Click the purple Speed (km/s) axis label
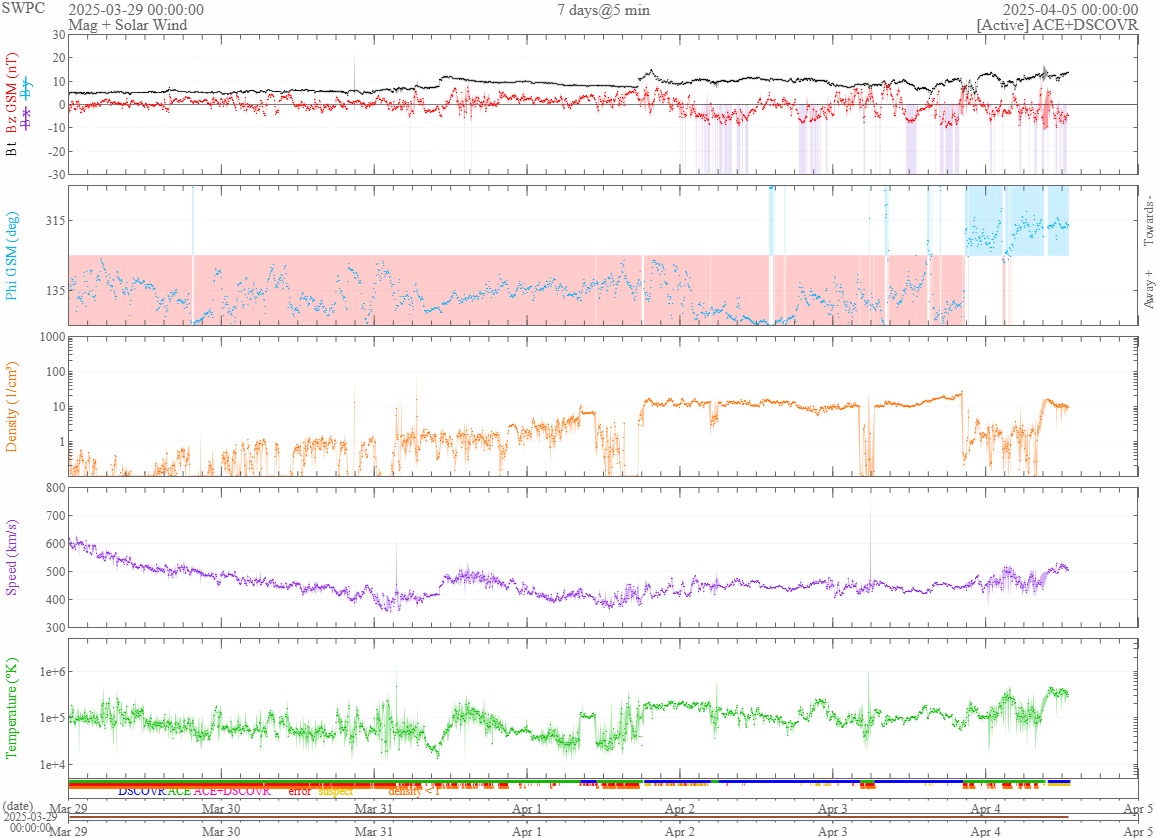 click(x=11, y=557)
